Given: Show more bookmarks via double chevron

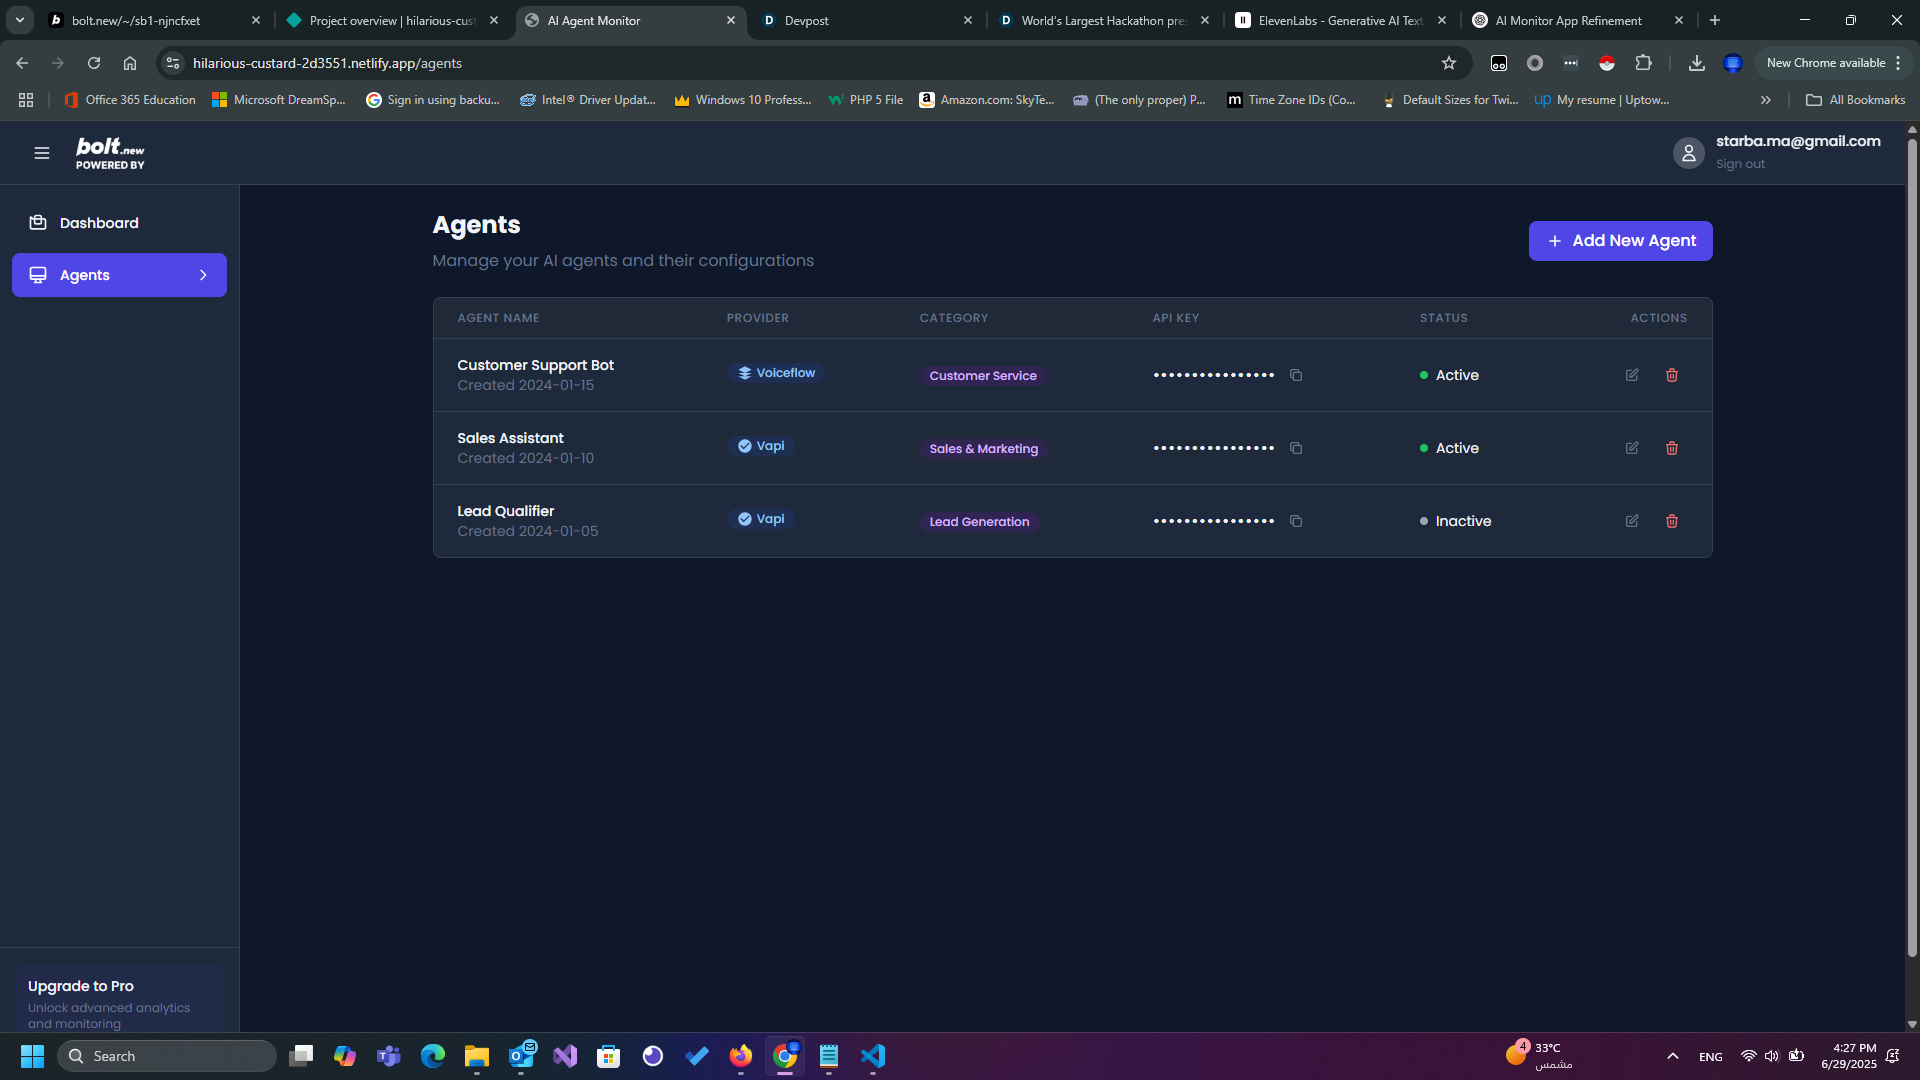Looking at the screenshot, I should [1766, 100].
